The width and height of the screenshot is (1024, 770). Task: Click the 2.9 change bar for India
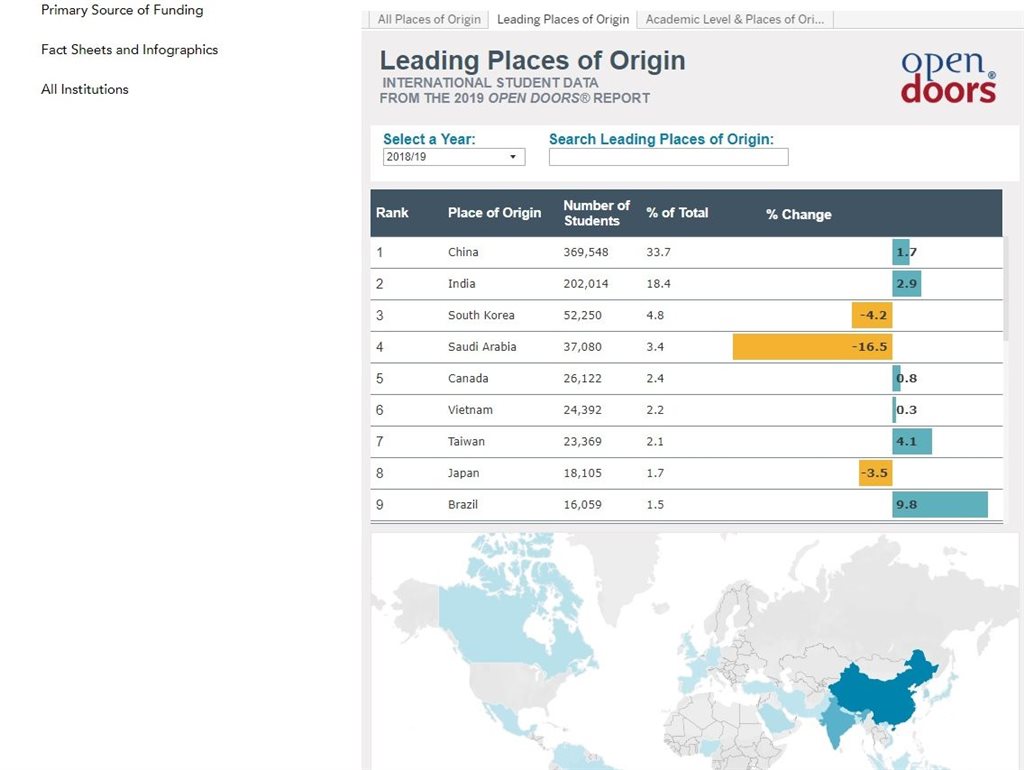click(x=906, y=284)
